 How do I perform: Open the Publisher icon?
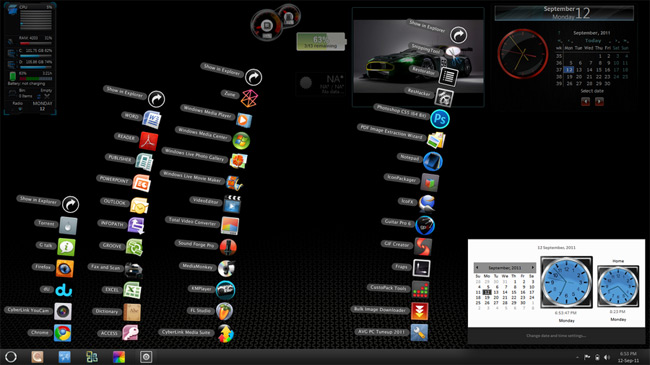(144, 162)
